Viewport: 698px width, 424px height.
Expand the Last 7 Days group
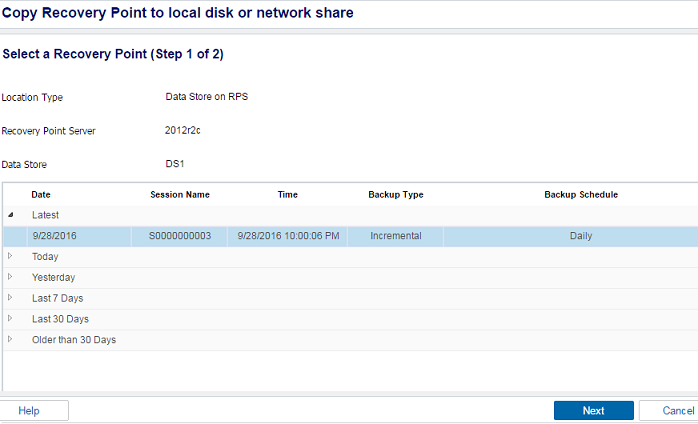(x=10, y=298)
